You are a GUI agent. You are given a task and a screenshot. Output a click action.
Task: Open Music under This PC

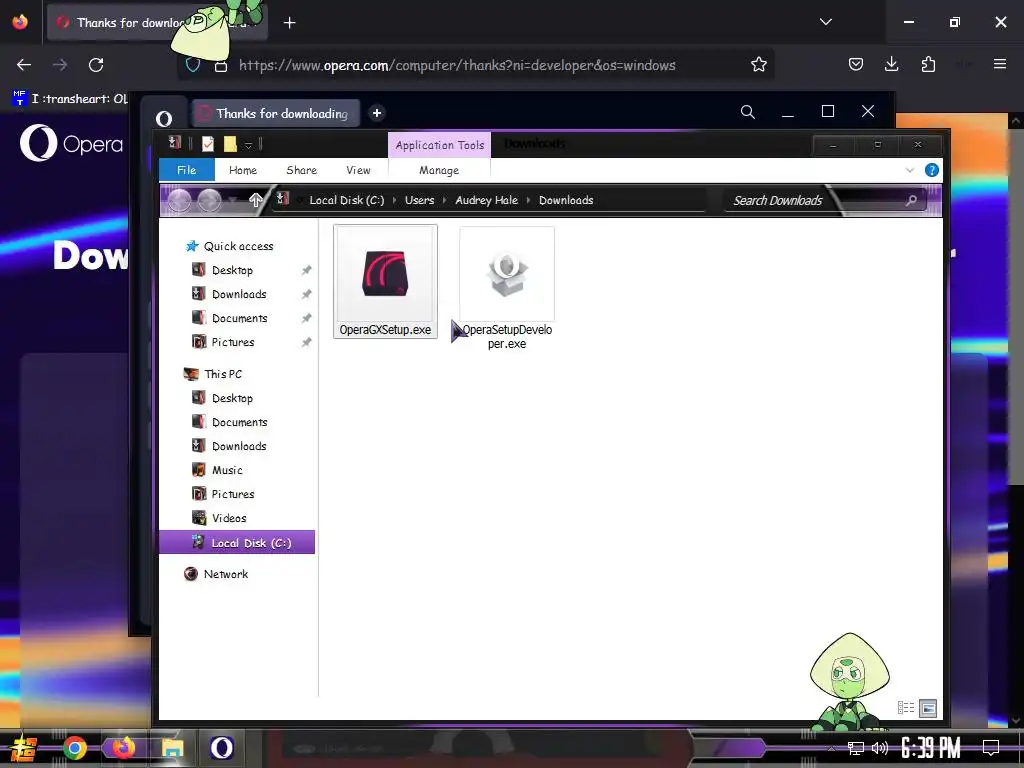point(217,470)
